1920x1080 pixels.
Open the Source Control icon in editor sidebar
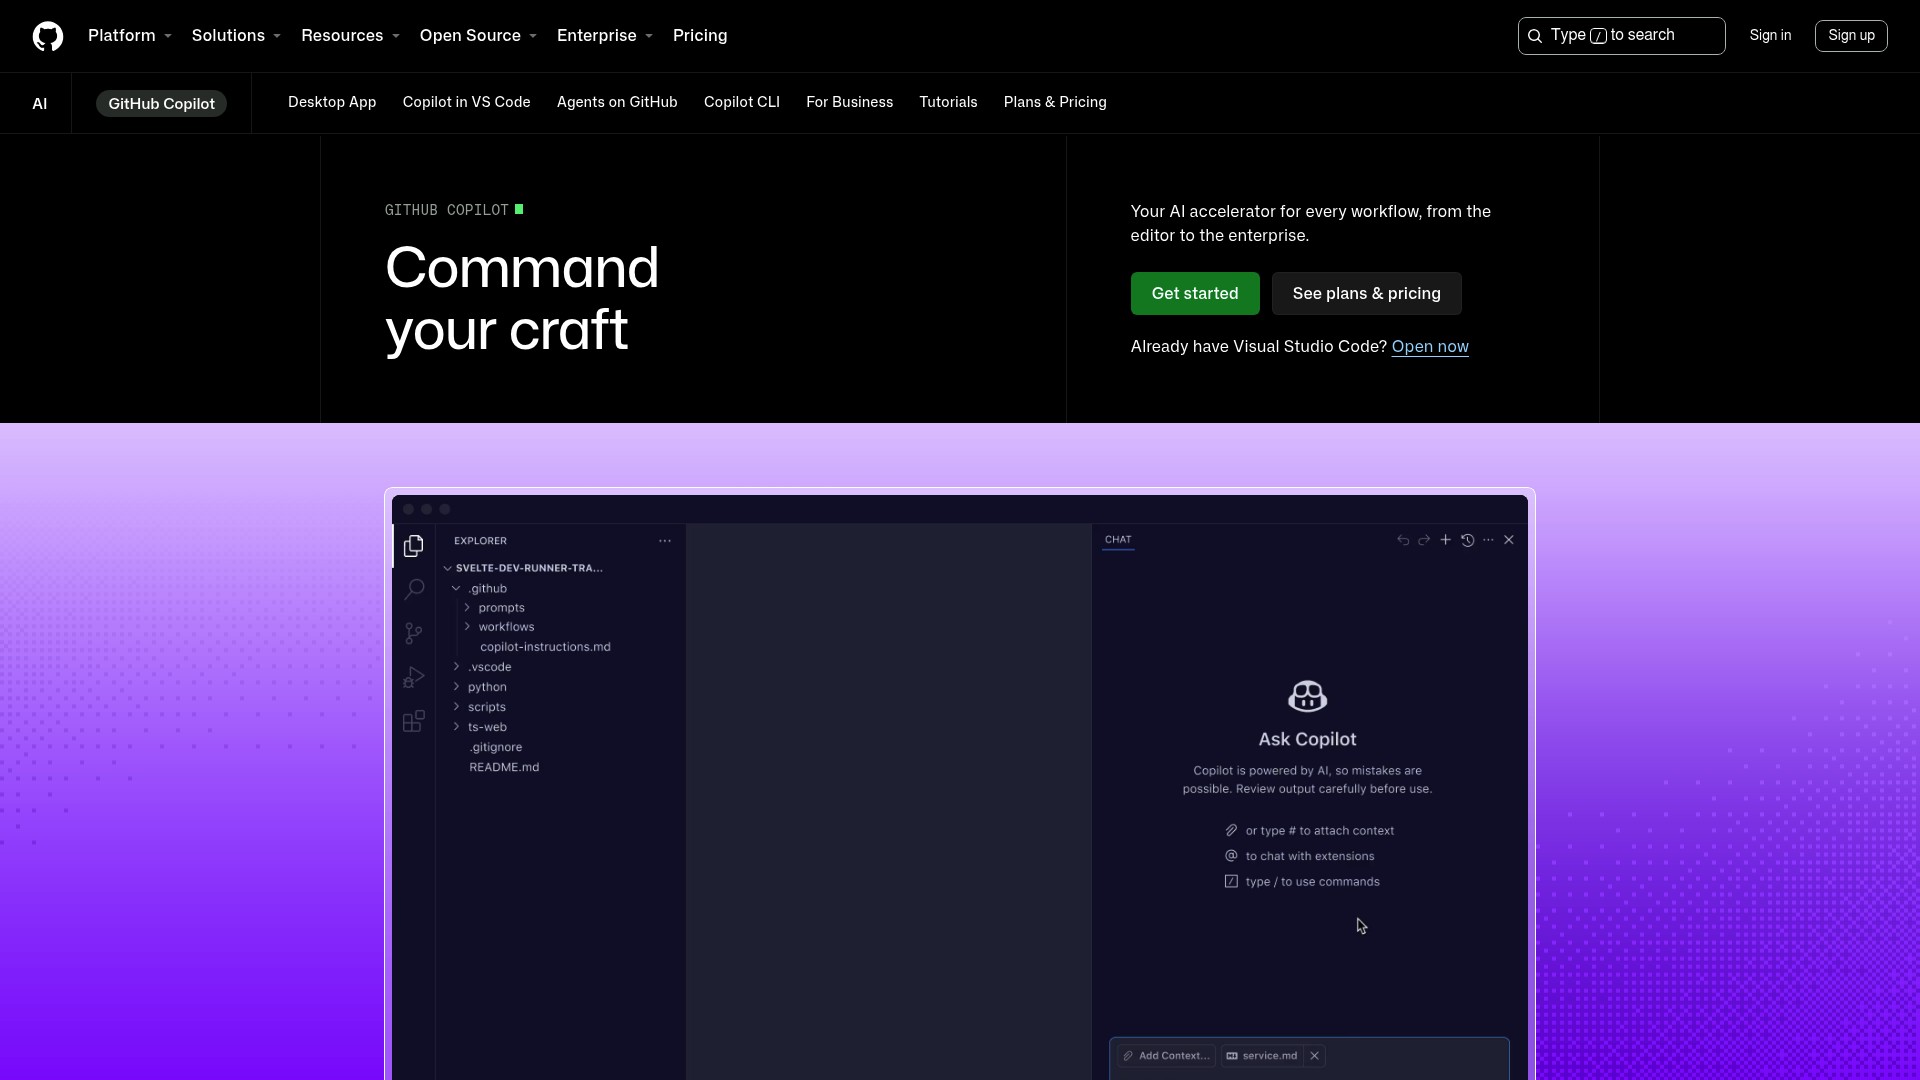(414, 633)
